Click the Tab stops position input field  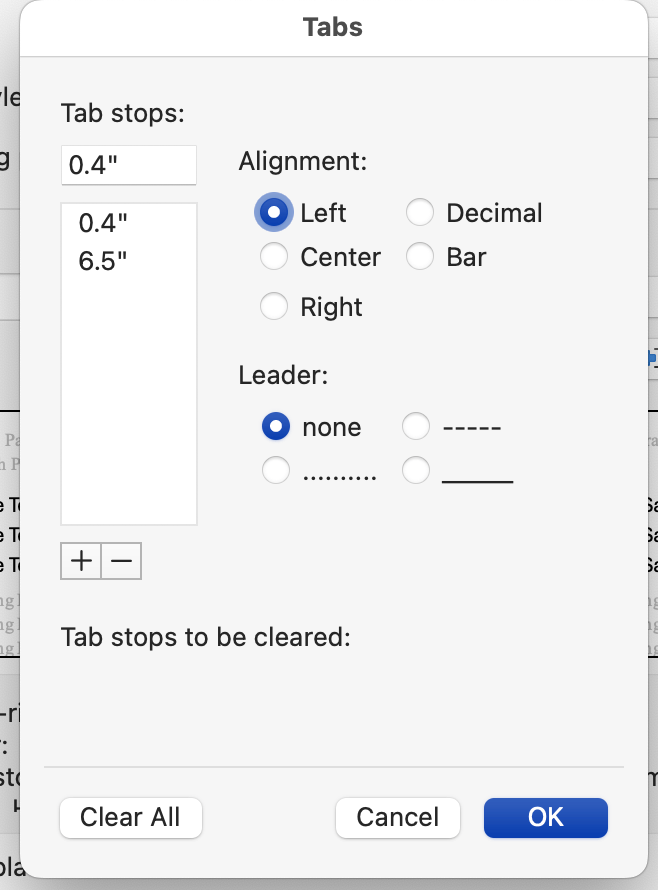click(129, 165)
